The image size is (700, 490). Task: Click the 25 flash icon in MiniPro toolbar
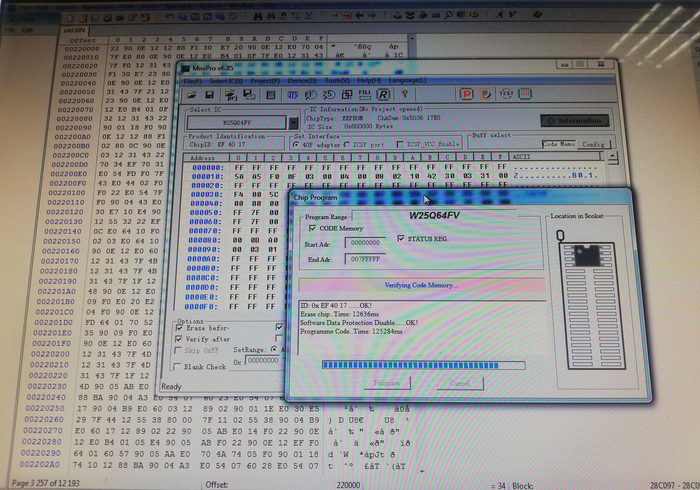[x=329, y=95]
